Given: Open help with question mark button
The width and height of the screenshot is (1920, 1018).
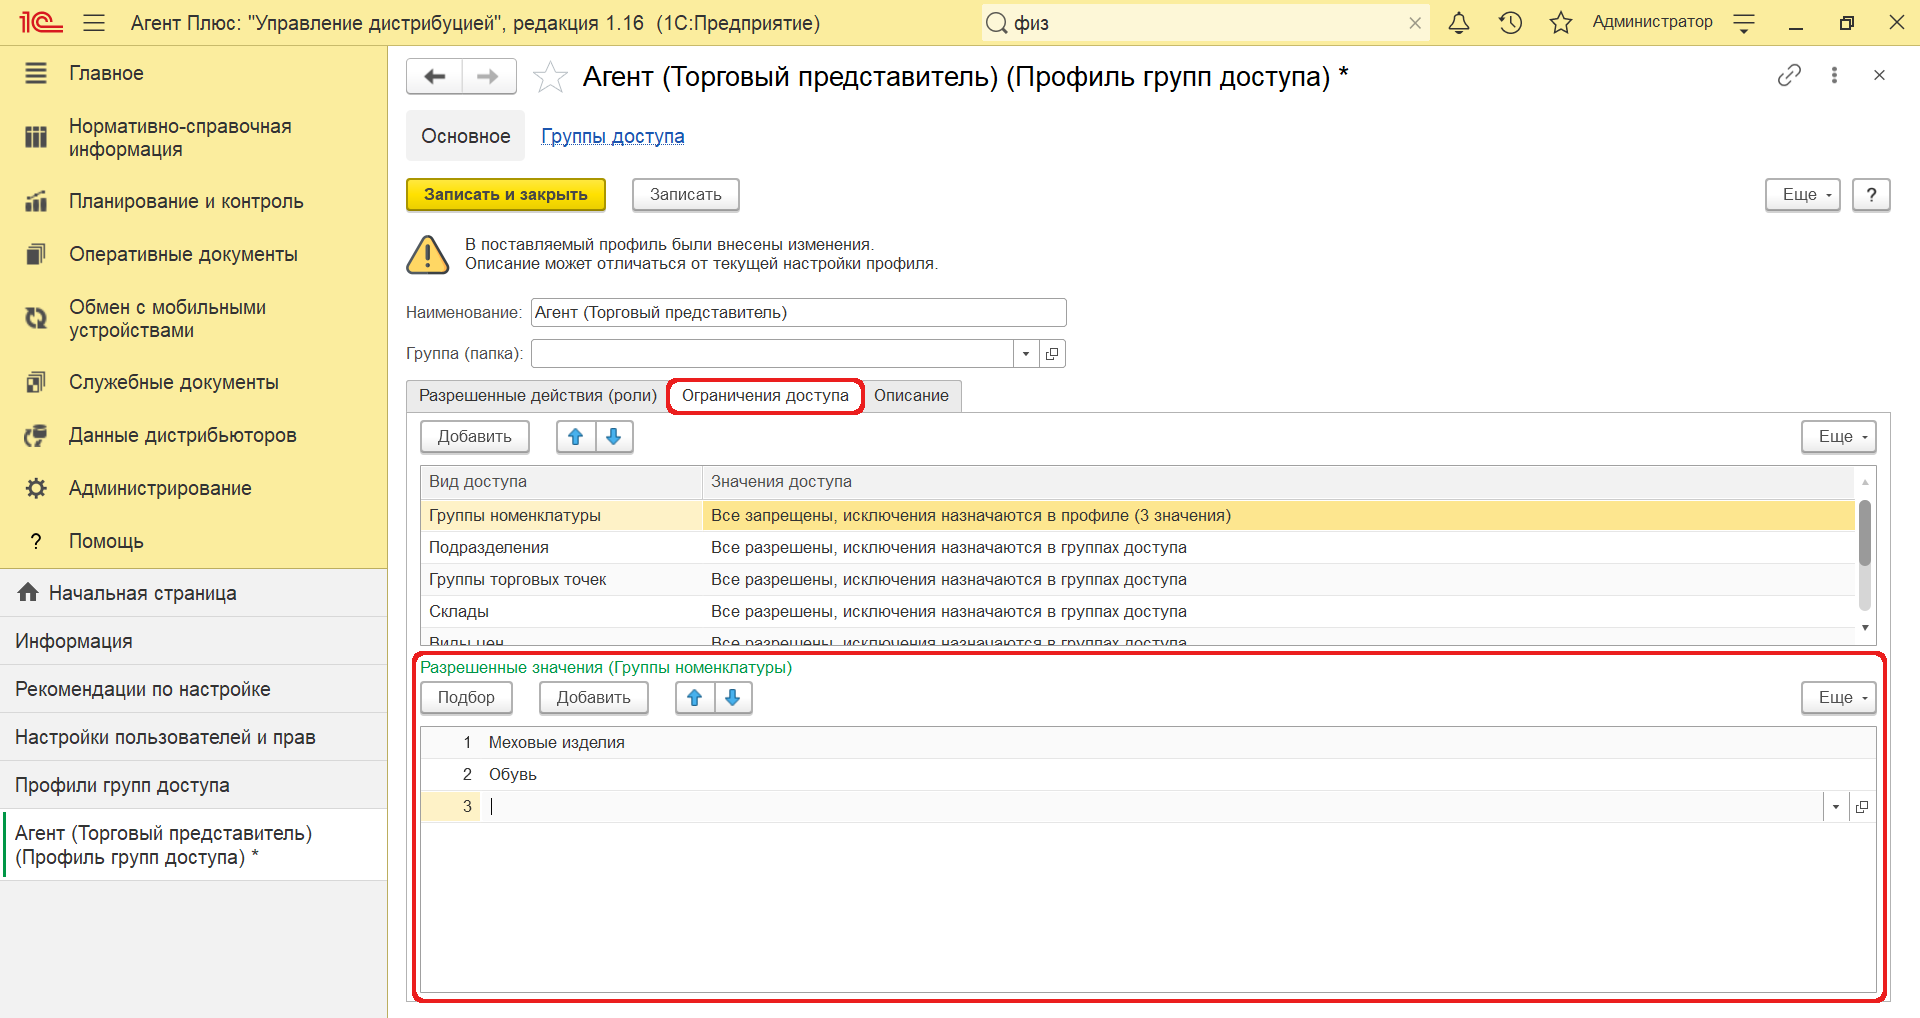Looking at the screenshot, I should pyautogui.click(x=1871, y=194).
